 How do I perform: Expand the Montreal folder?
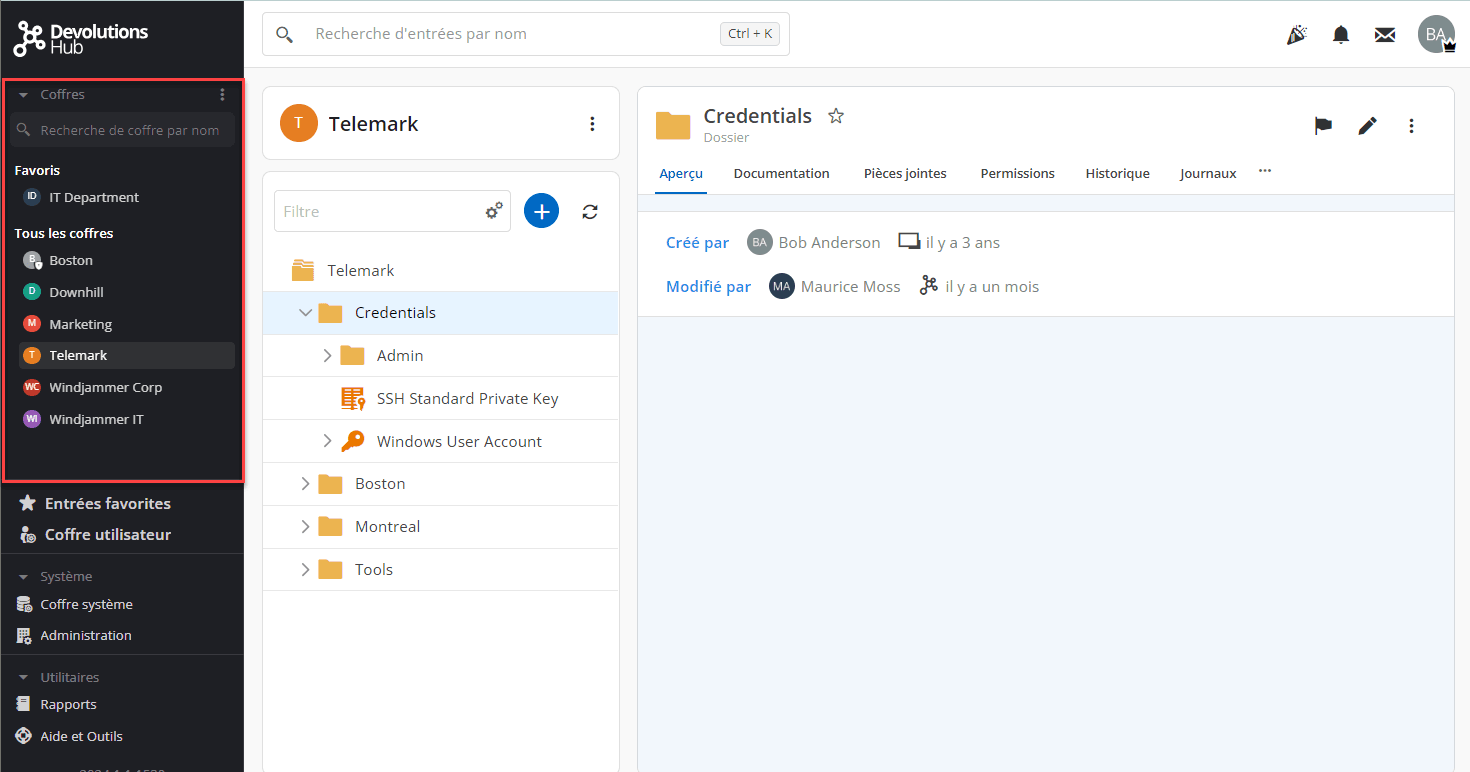306,527
